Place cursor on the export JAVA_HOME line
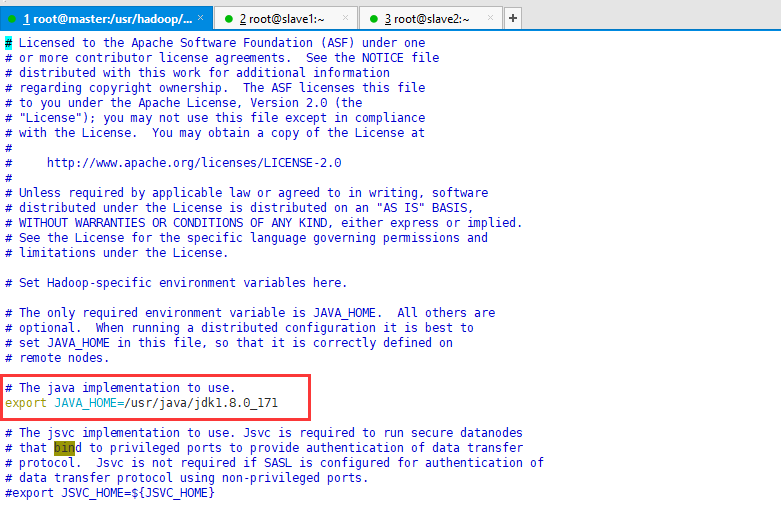 (x=141, y=403)
